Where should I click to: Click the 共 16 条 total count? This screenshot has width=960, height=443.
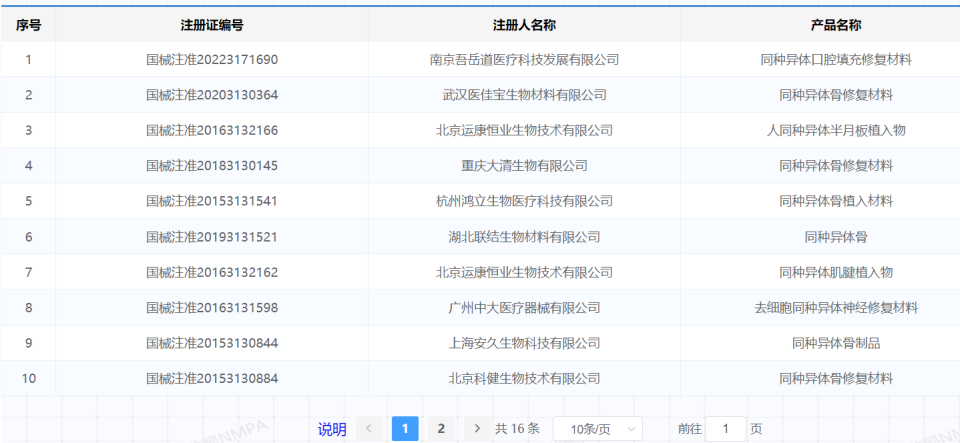[x=517, y=429]
